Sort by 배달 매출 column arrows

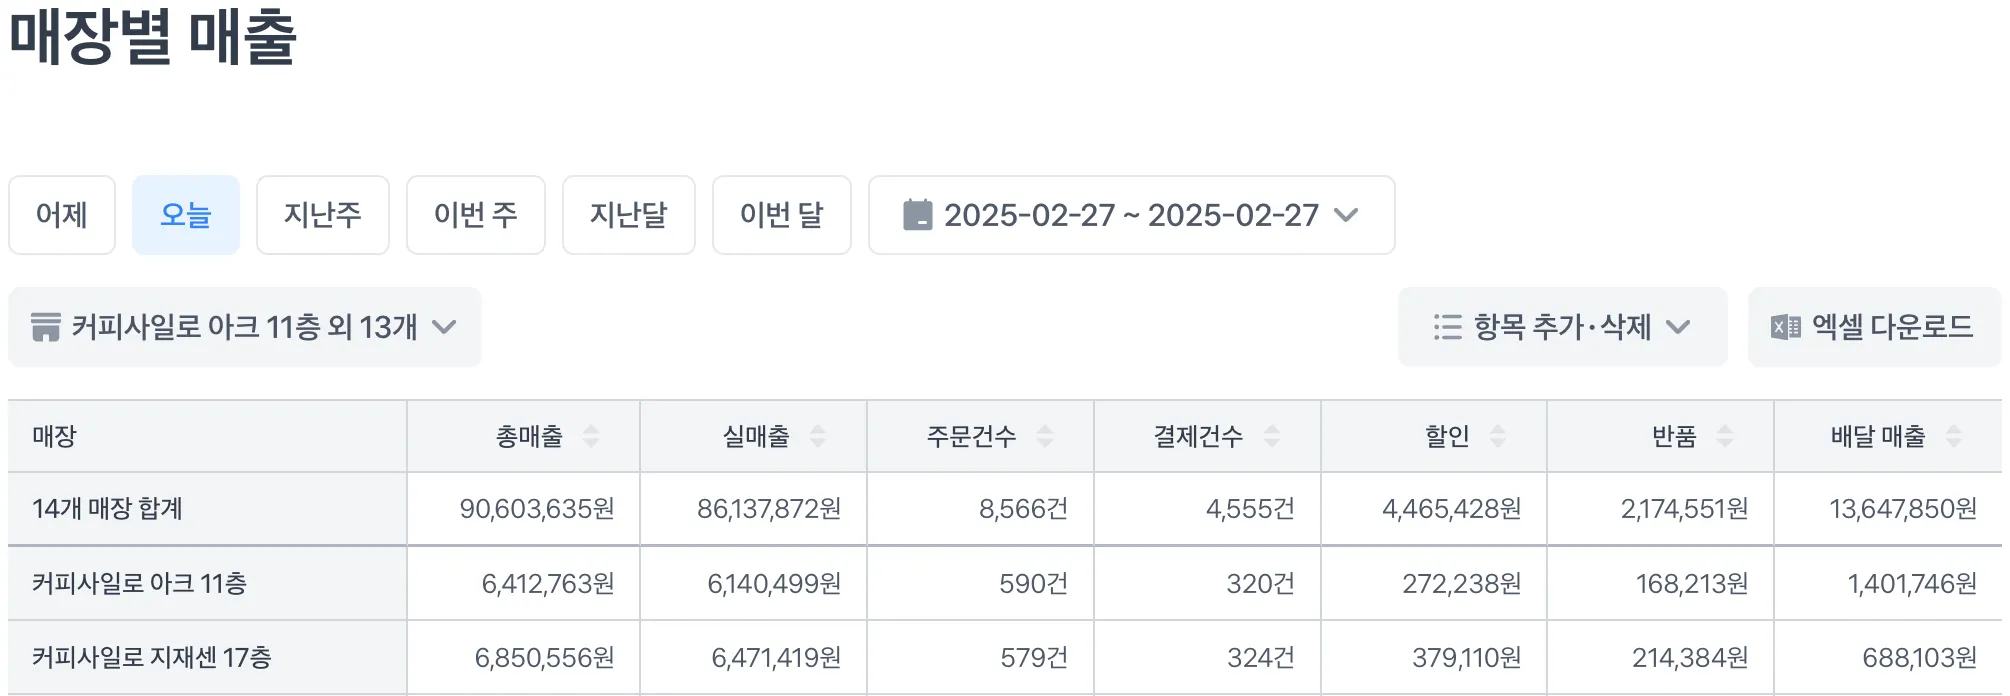click(x=1954, y=436)
